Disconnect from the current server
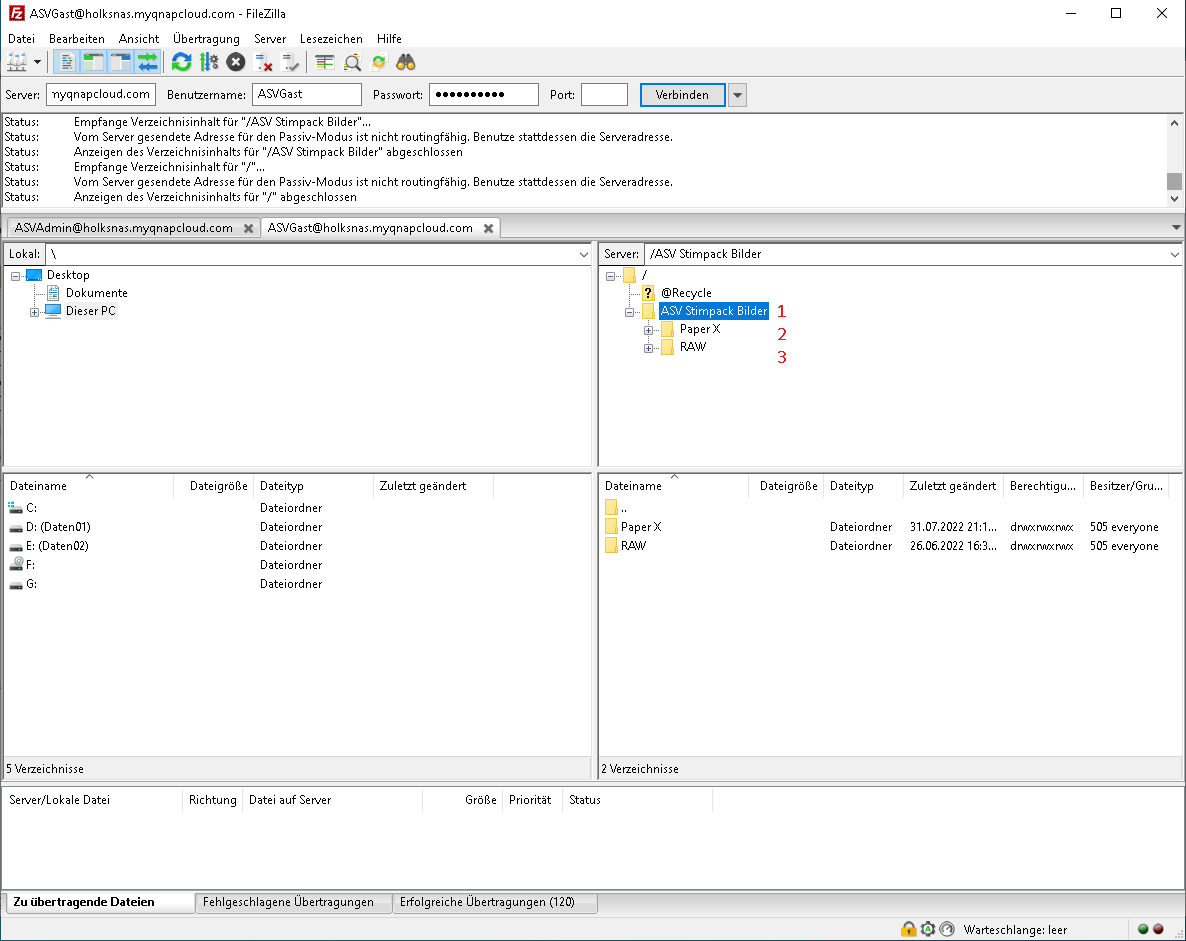The image size is (1186, 941). (x=263, y=62)
